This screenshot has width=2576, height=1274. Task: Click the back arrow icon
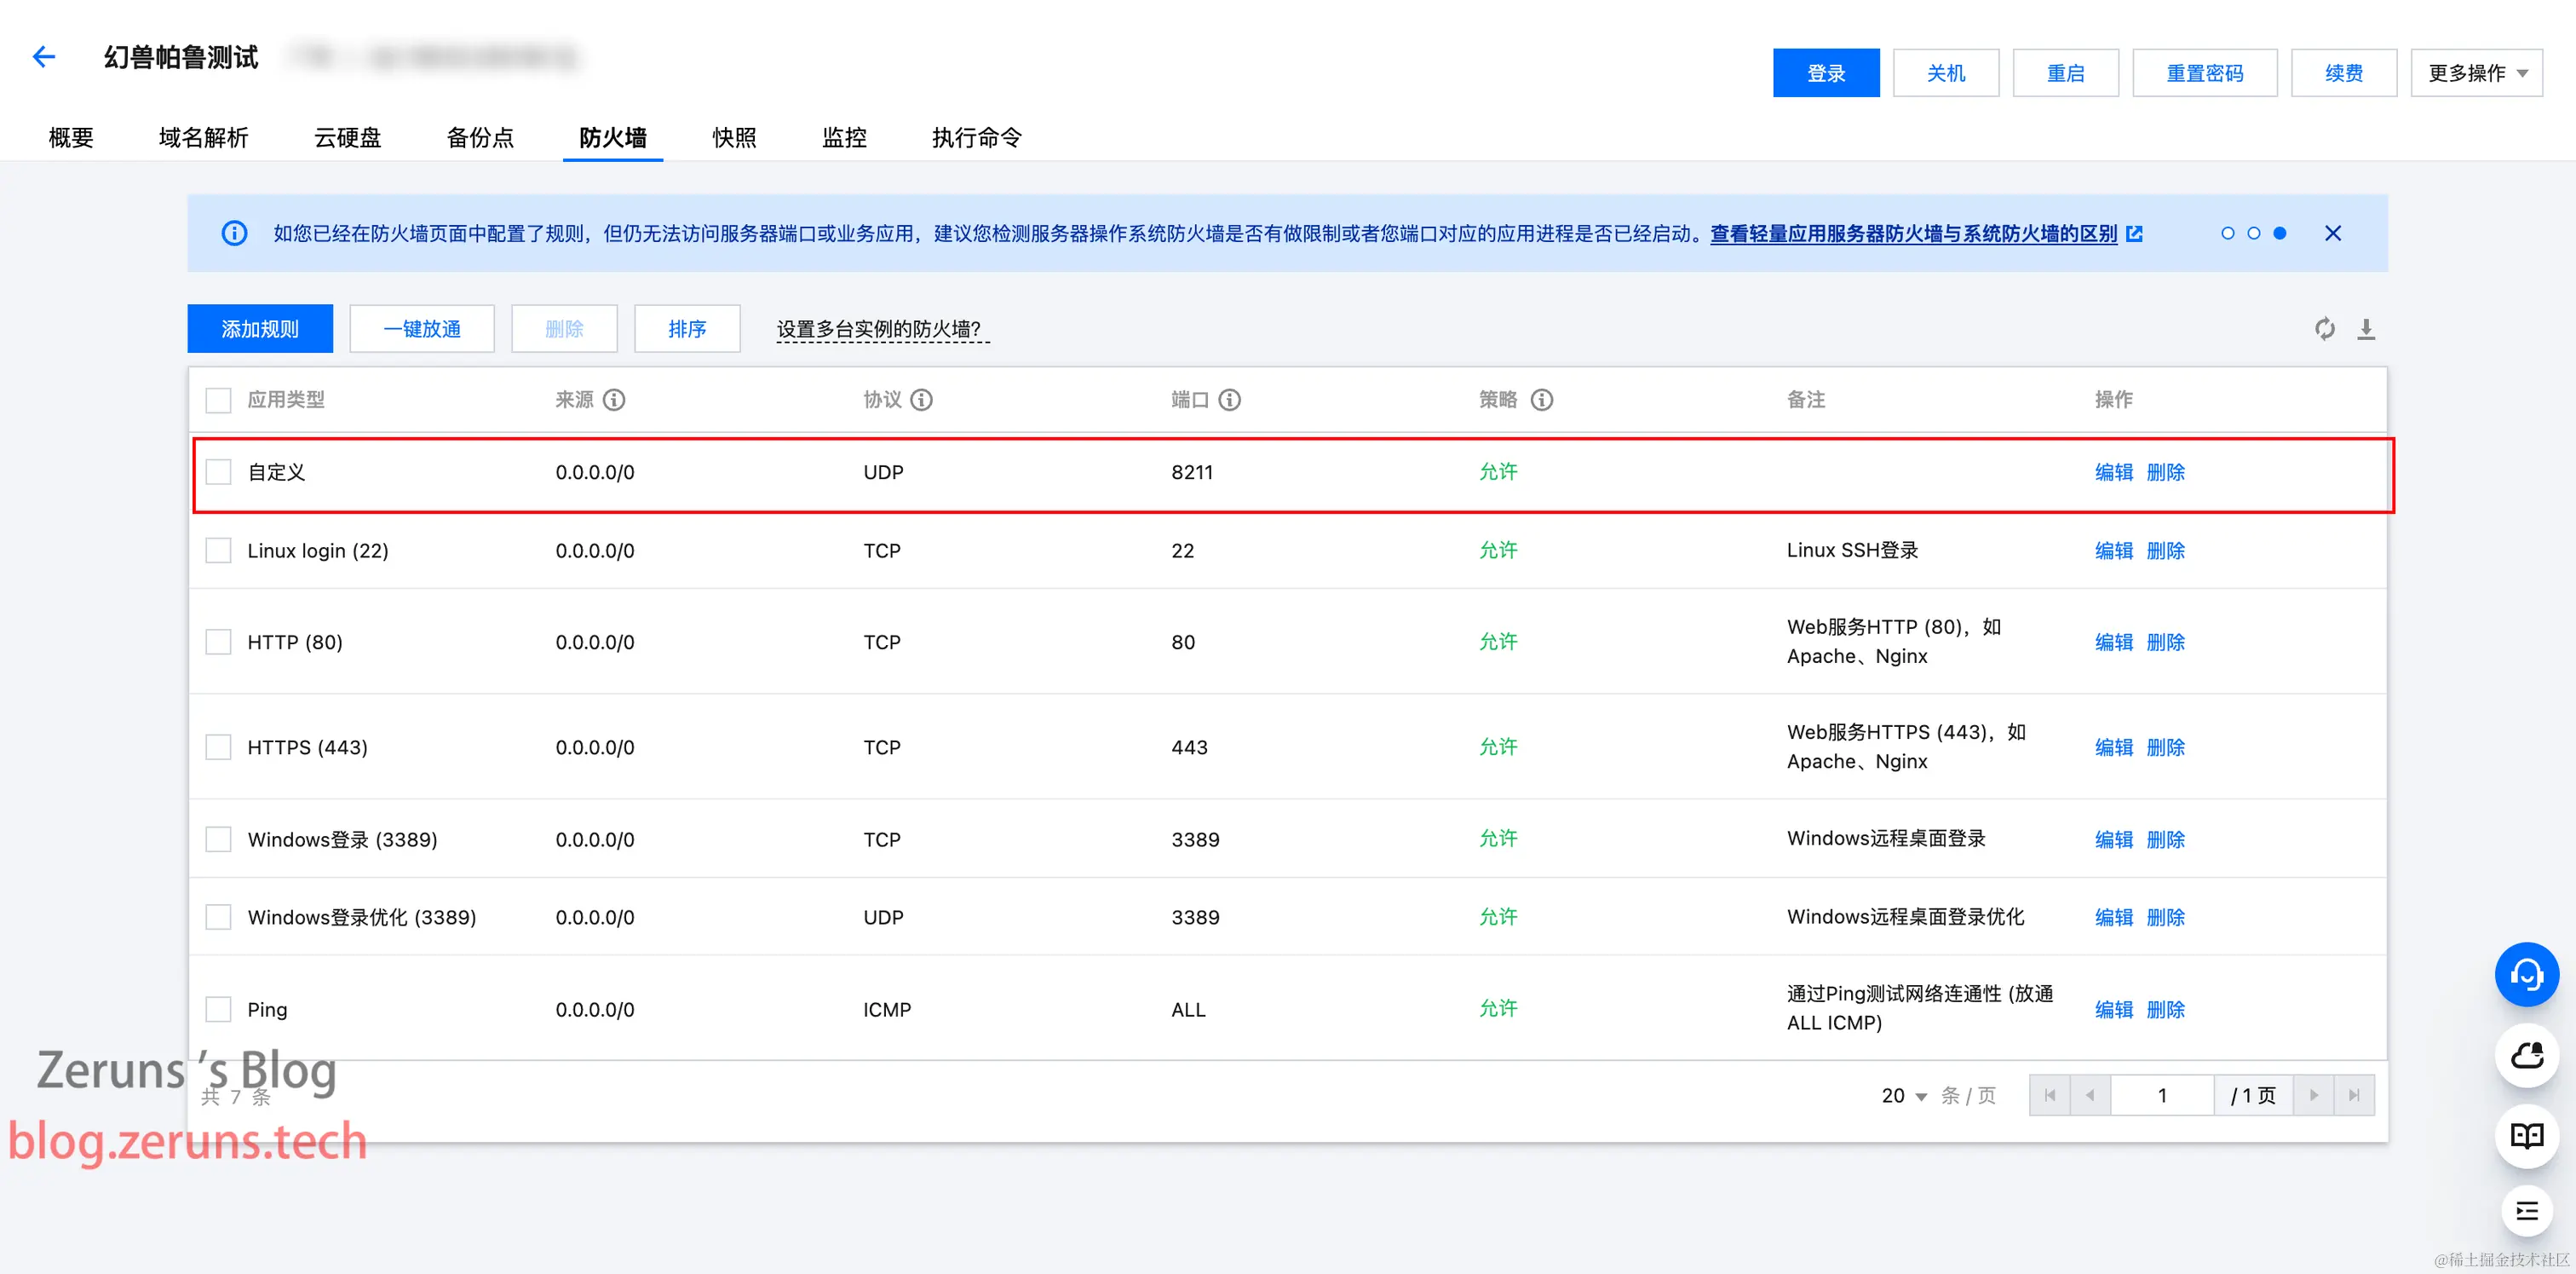43,57
